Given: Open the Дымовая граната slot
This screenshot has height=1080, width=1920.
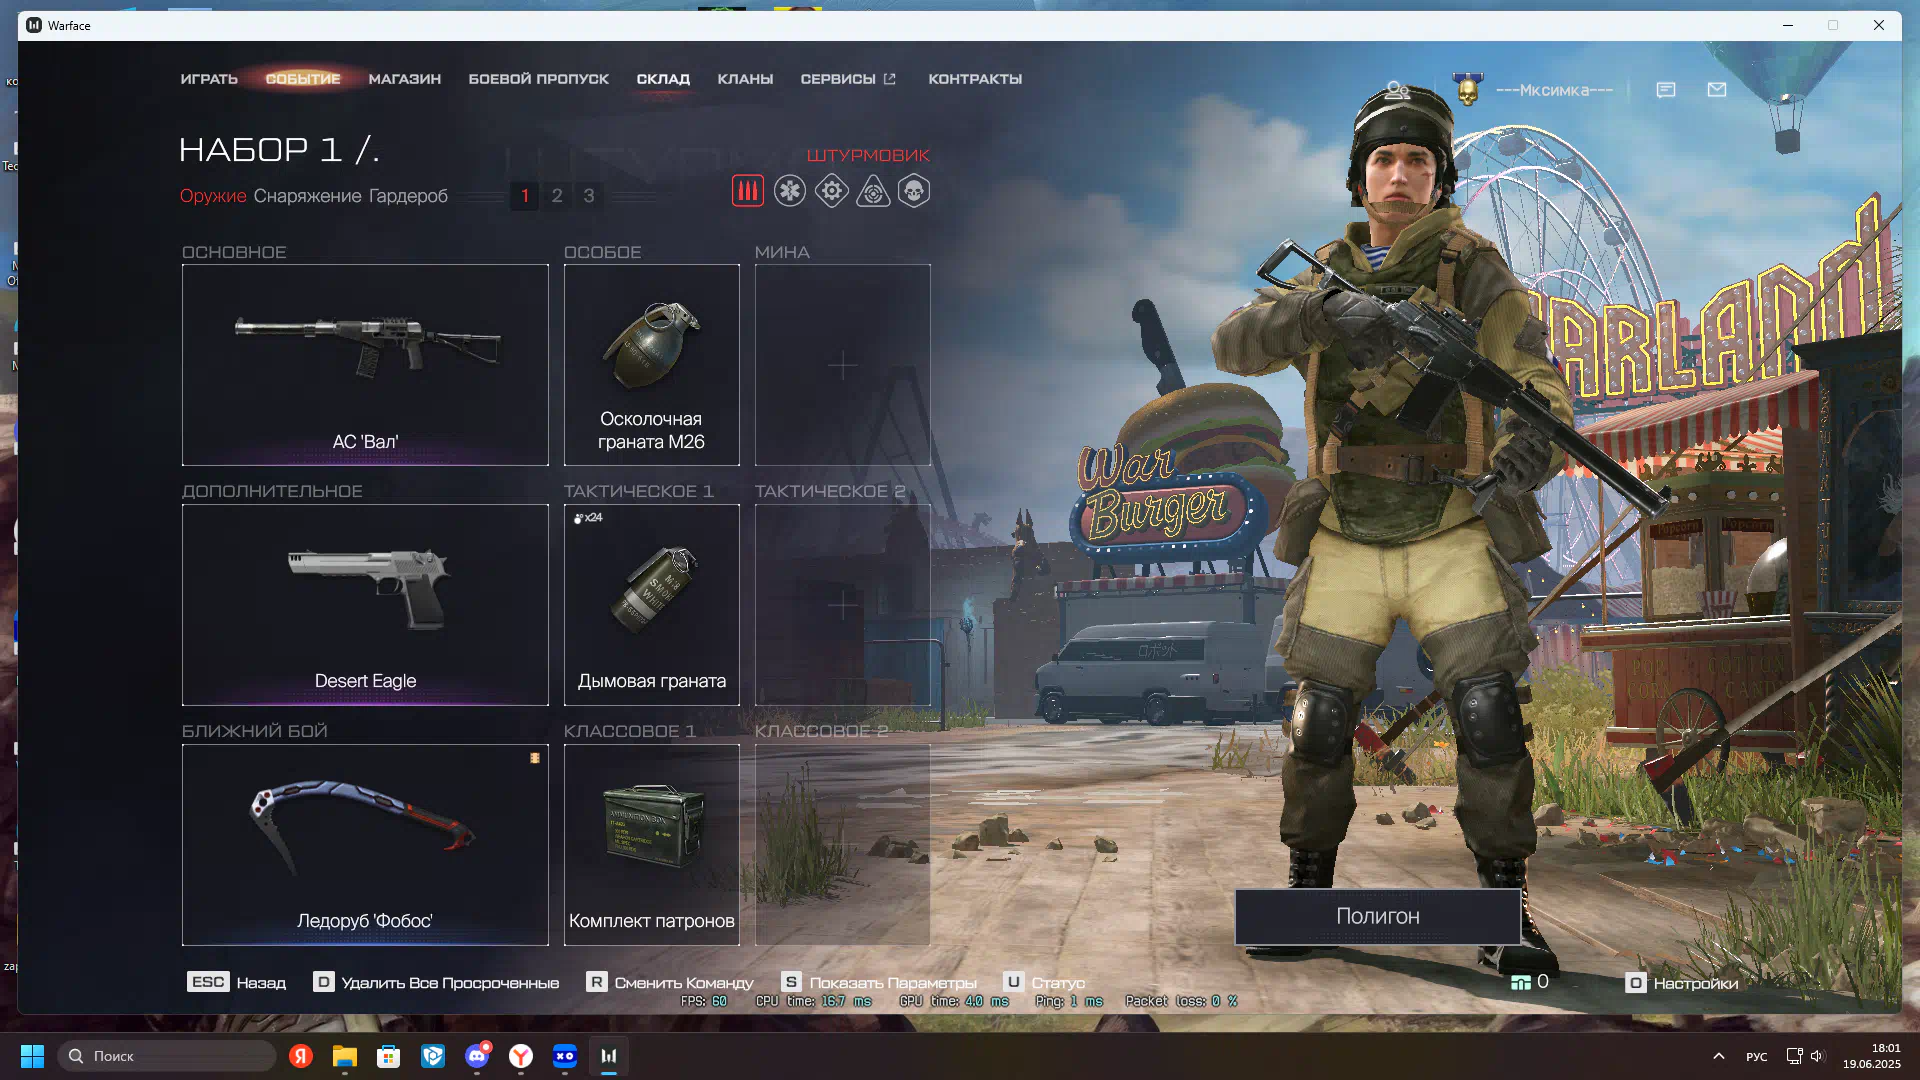Looking at the screenshot, I should click(x=652, y=605).
